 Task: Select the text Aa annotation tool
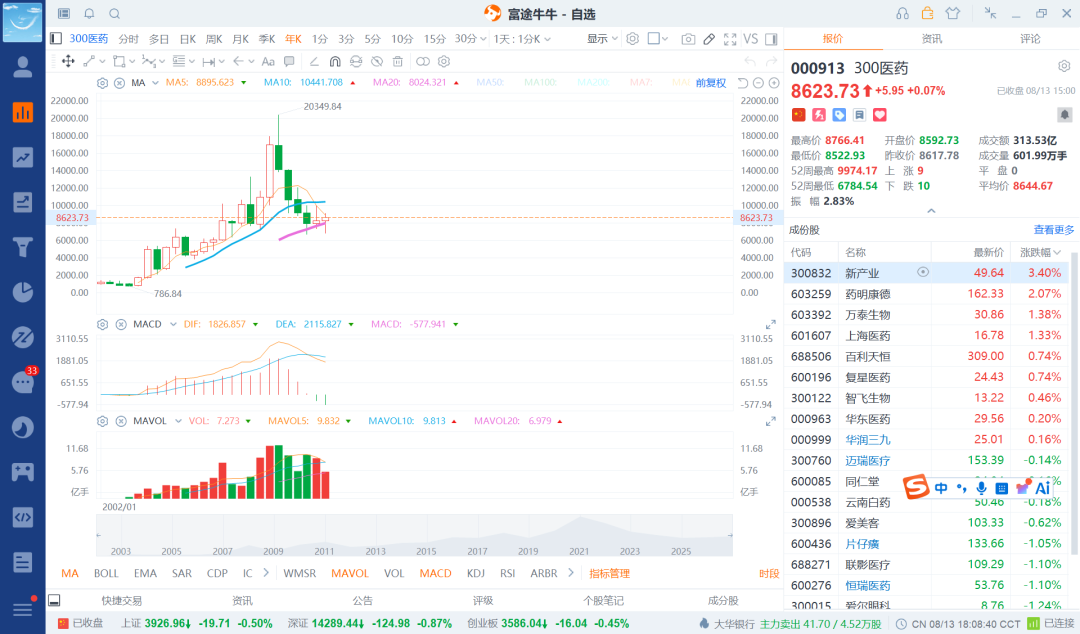point(268,61)
